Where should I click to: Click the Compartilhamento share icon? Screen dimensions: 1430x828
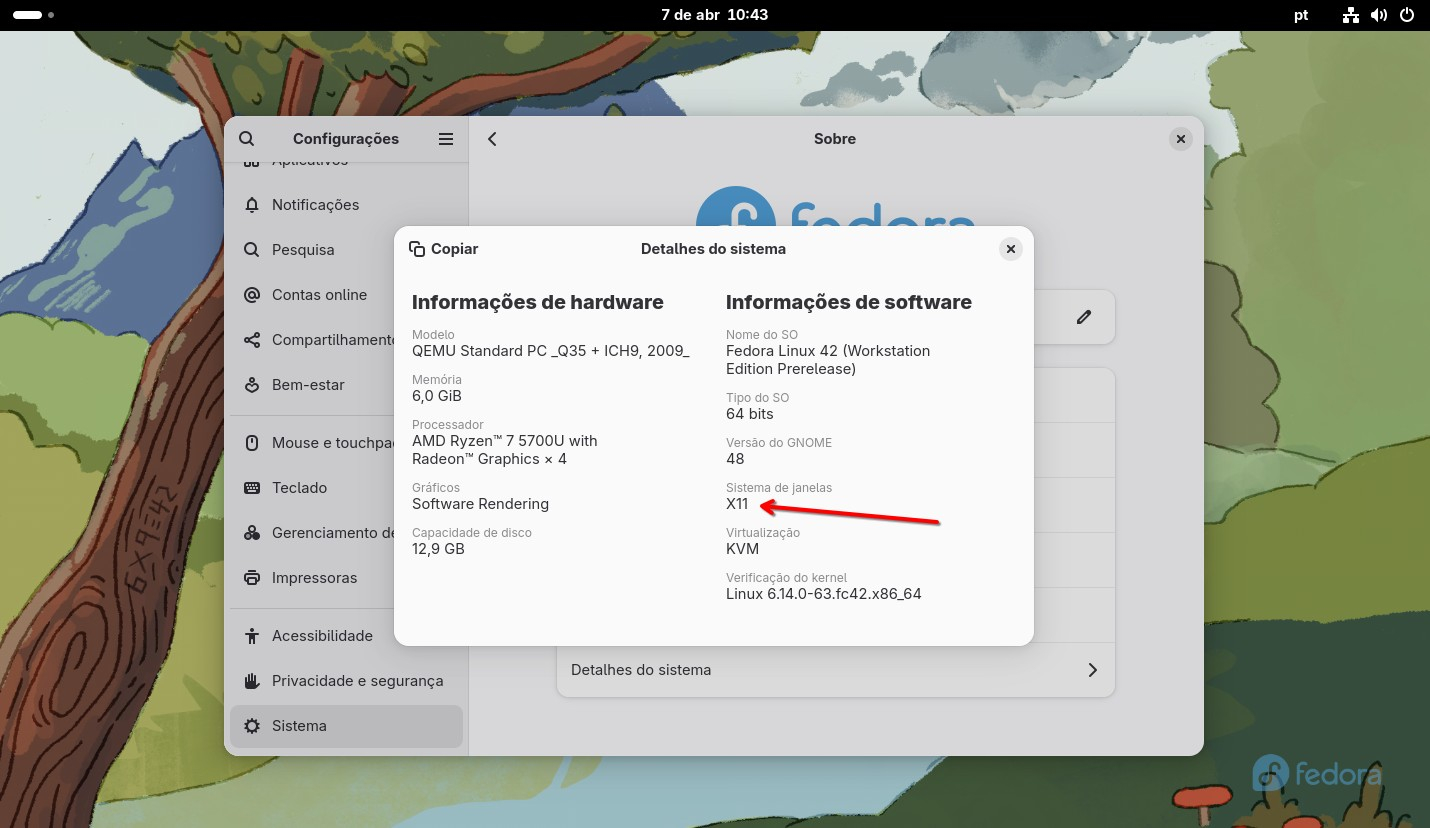[252, 340]
